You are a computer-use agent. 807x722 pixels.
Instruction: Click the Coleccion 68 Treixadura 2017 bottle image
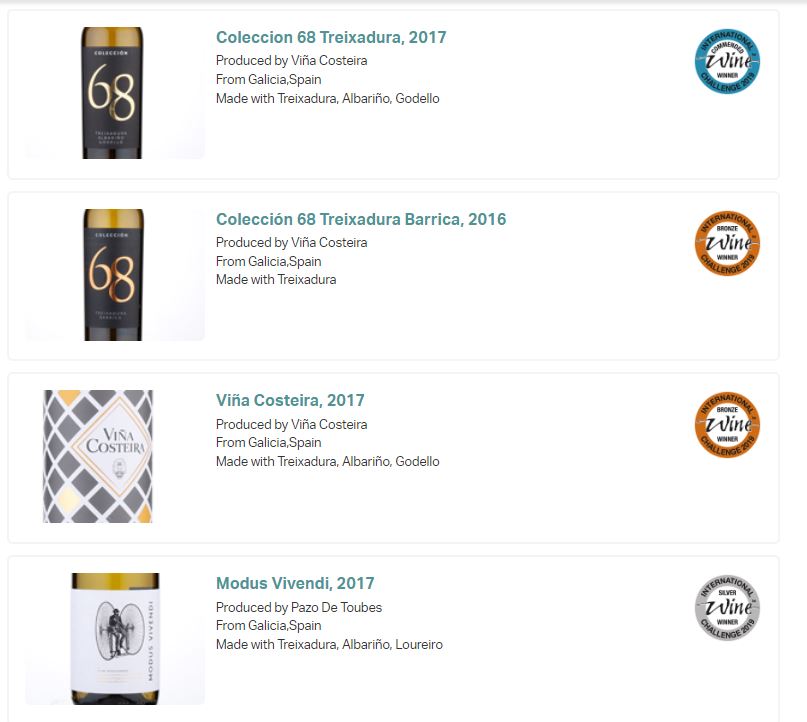114,93
